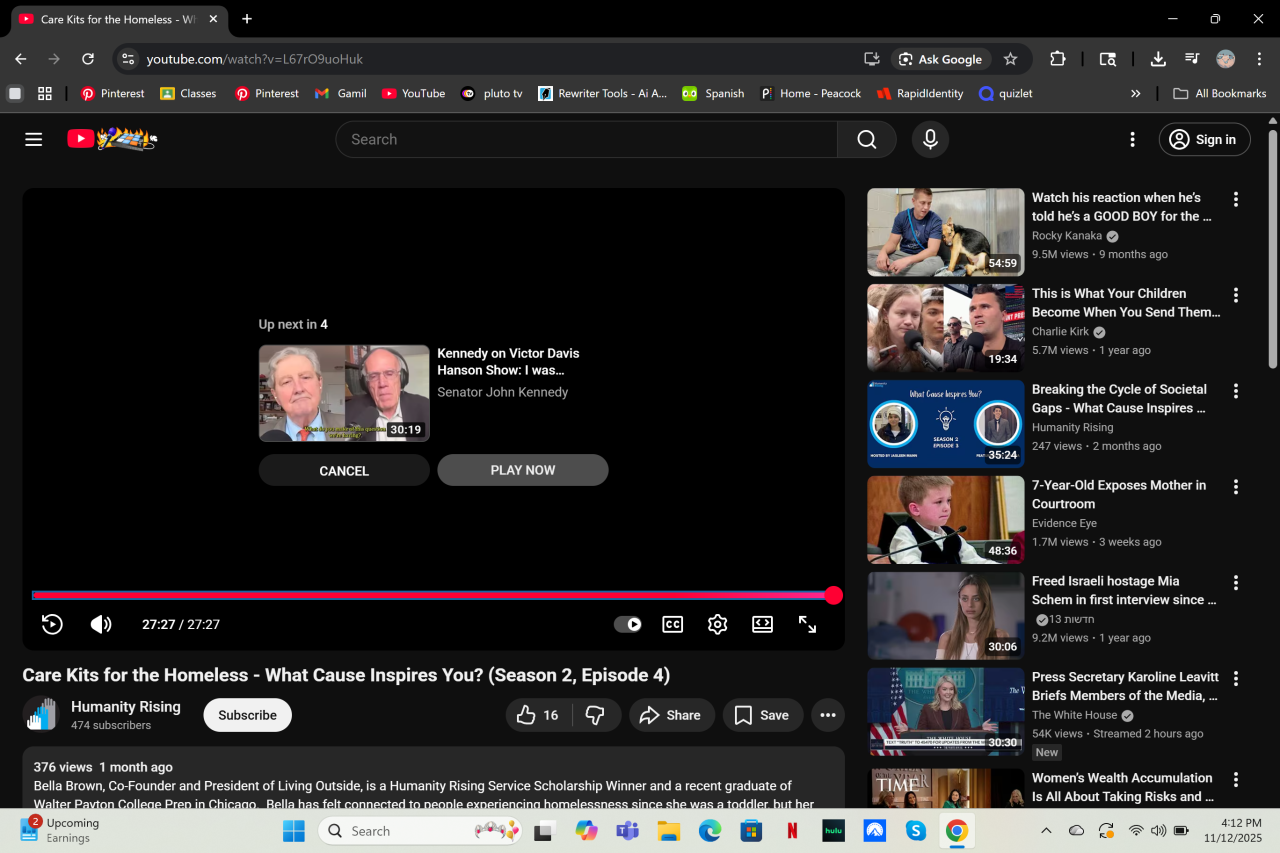Dislike the video with thumbs down

[595, 715]
